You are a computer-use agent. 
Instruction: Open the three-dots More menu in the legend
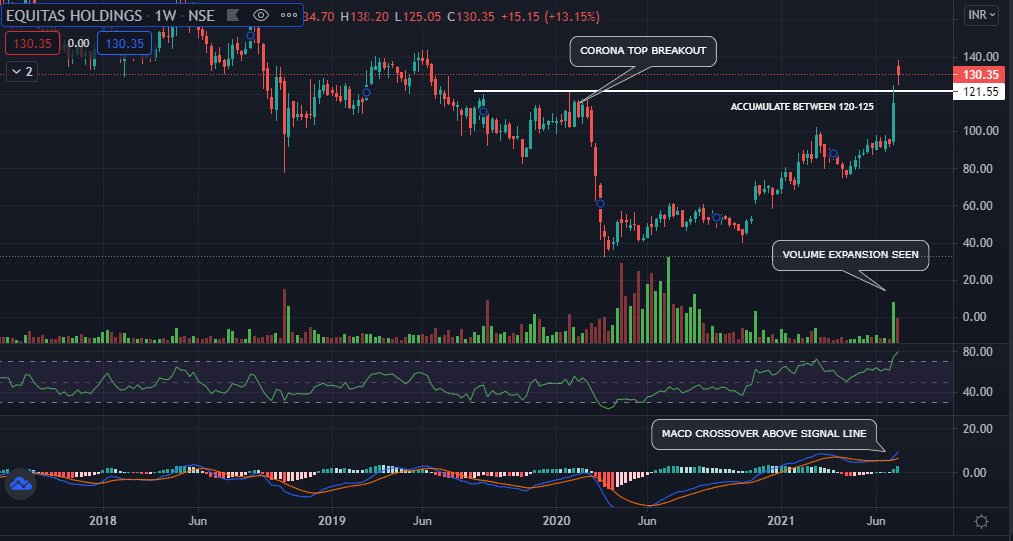287,16
